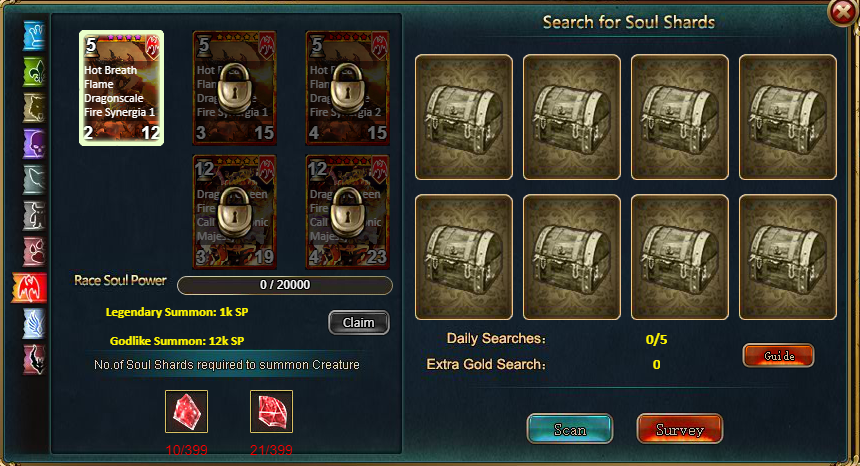Viewport: 860px width, 466px height.
Task: Select the green fleur-de-lis race banner
Action: point(34,72)
